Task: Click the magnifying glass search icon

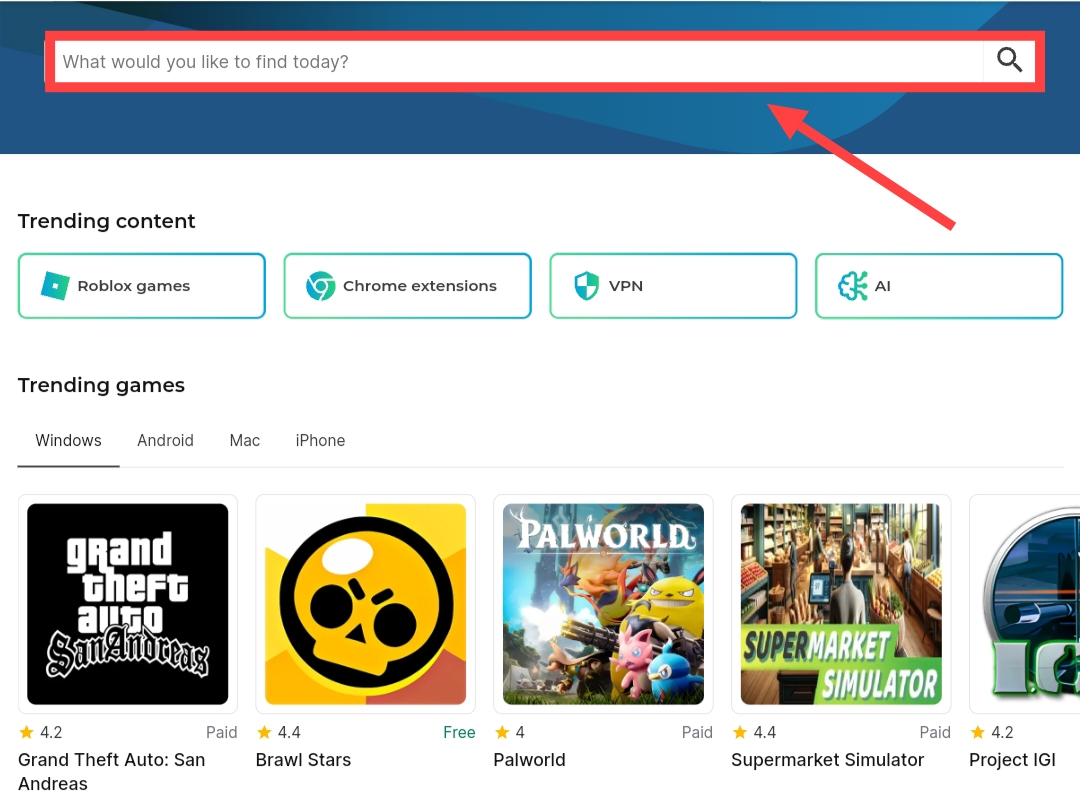Action: (1009, 61)
